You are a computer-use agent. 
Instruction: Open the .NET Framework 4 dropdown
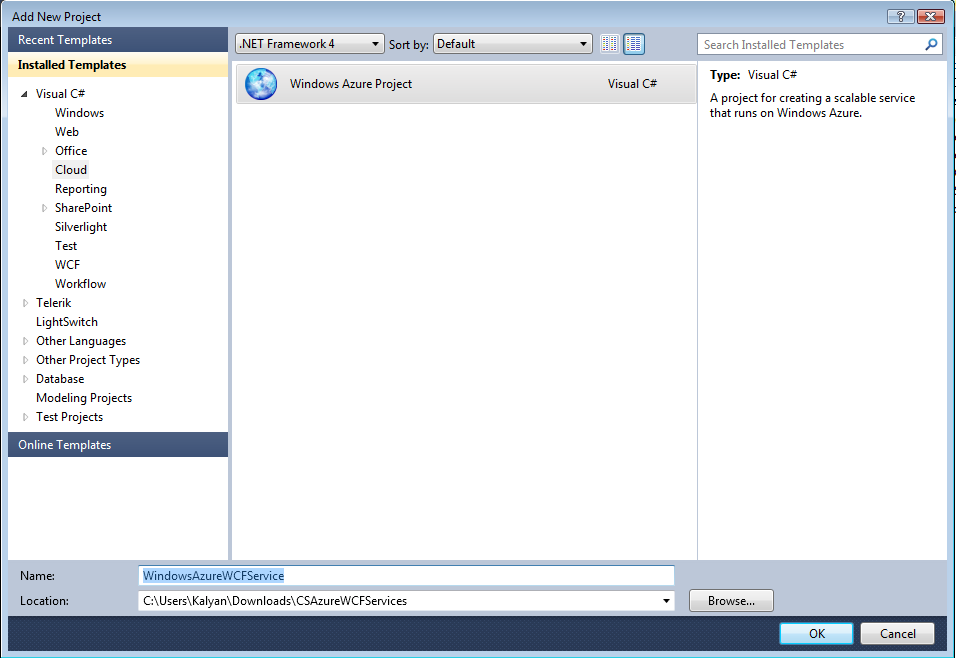point(310,44)
